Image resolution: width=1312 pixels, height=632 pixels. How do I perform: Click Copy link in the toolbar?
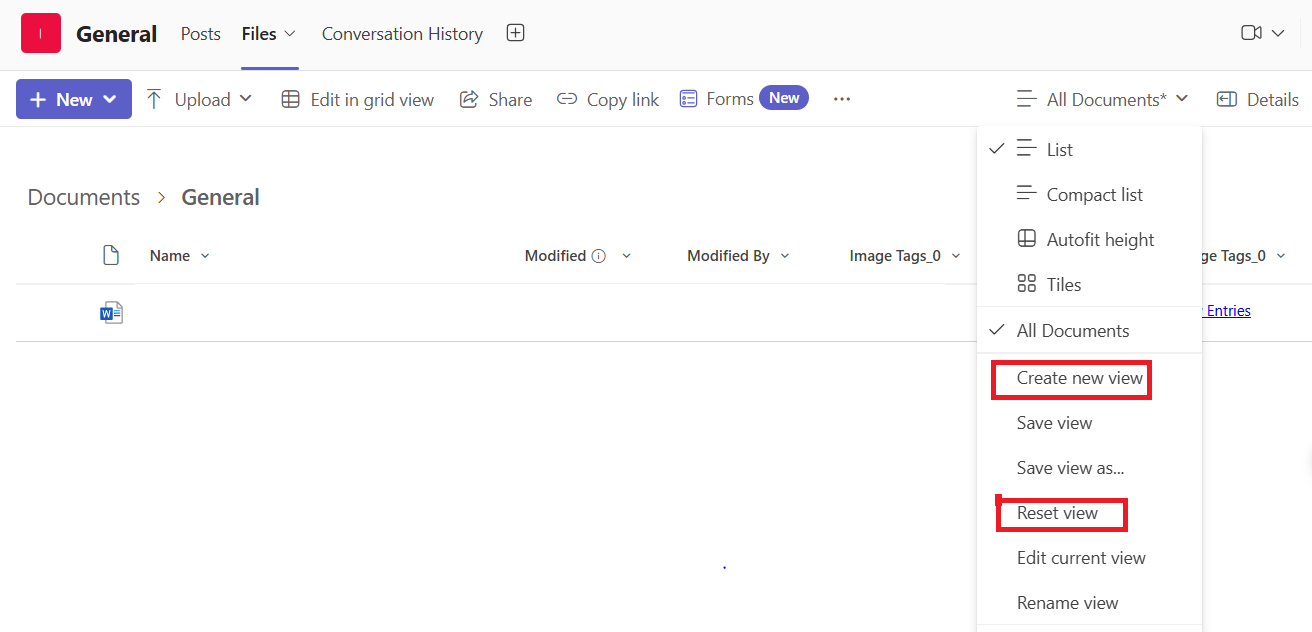pyautogui.click(x=608, y=99)
